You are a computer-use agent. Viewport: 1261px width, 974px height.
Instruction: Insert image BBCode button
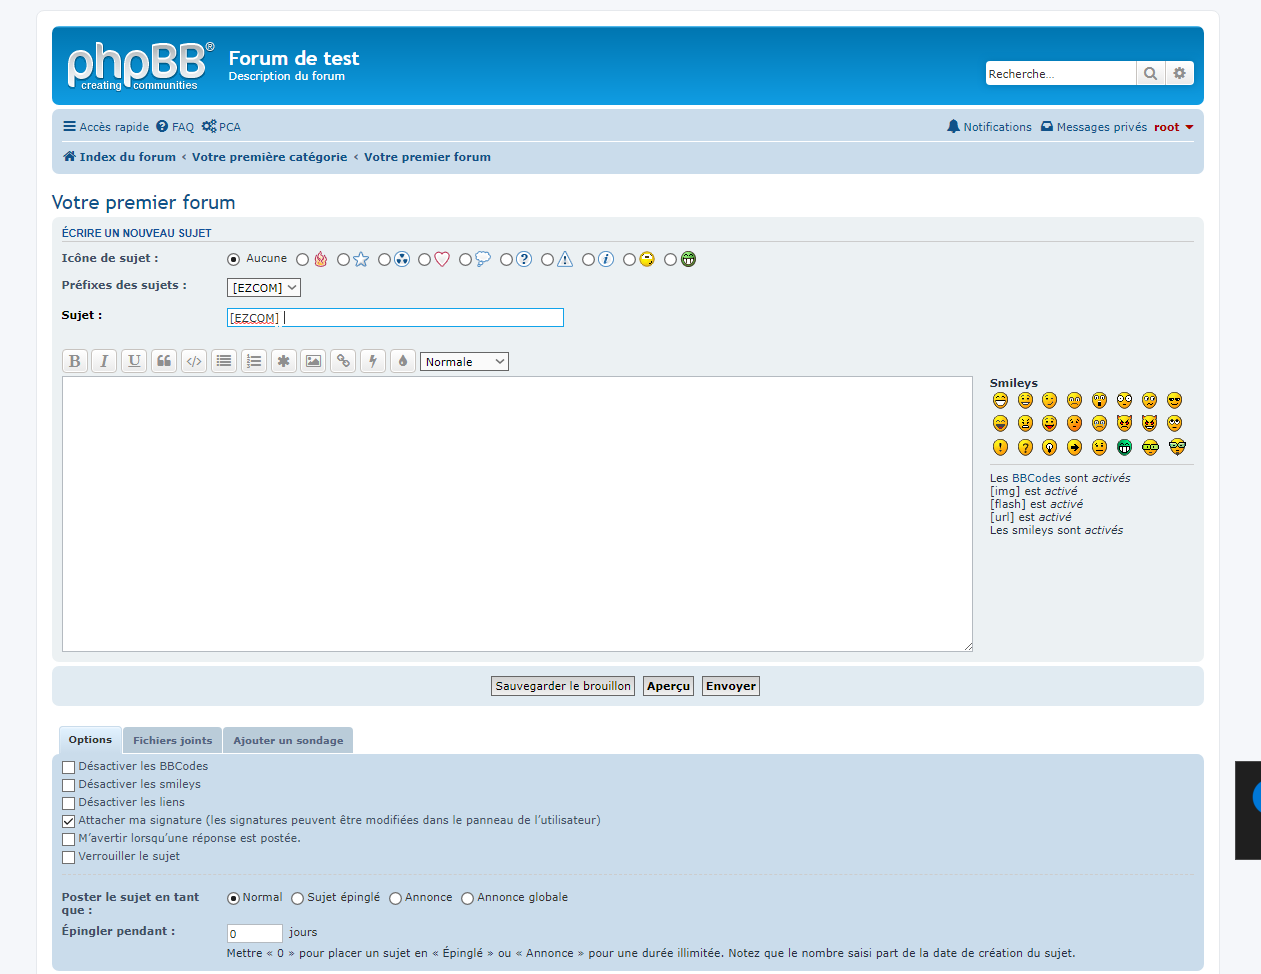point(313,361)
